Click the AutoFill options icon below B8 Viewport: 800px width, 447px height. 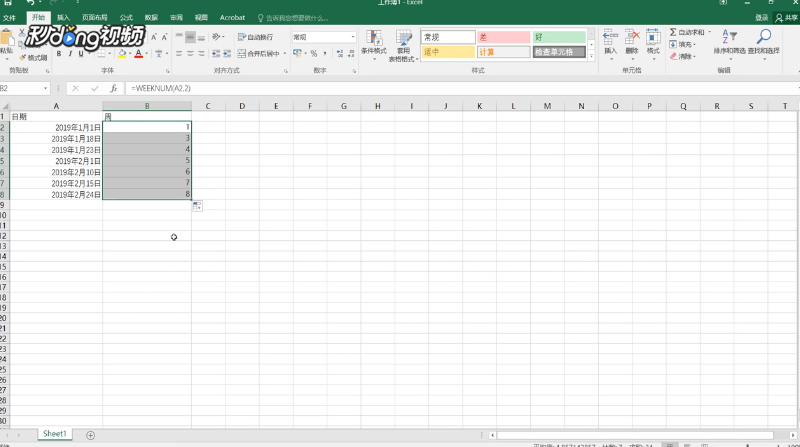coord(197,206)
